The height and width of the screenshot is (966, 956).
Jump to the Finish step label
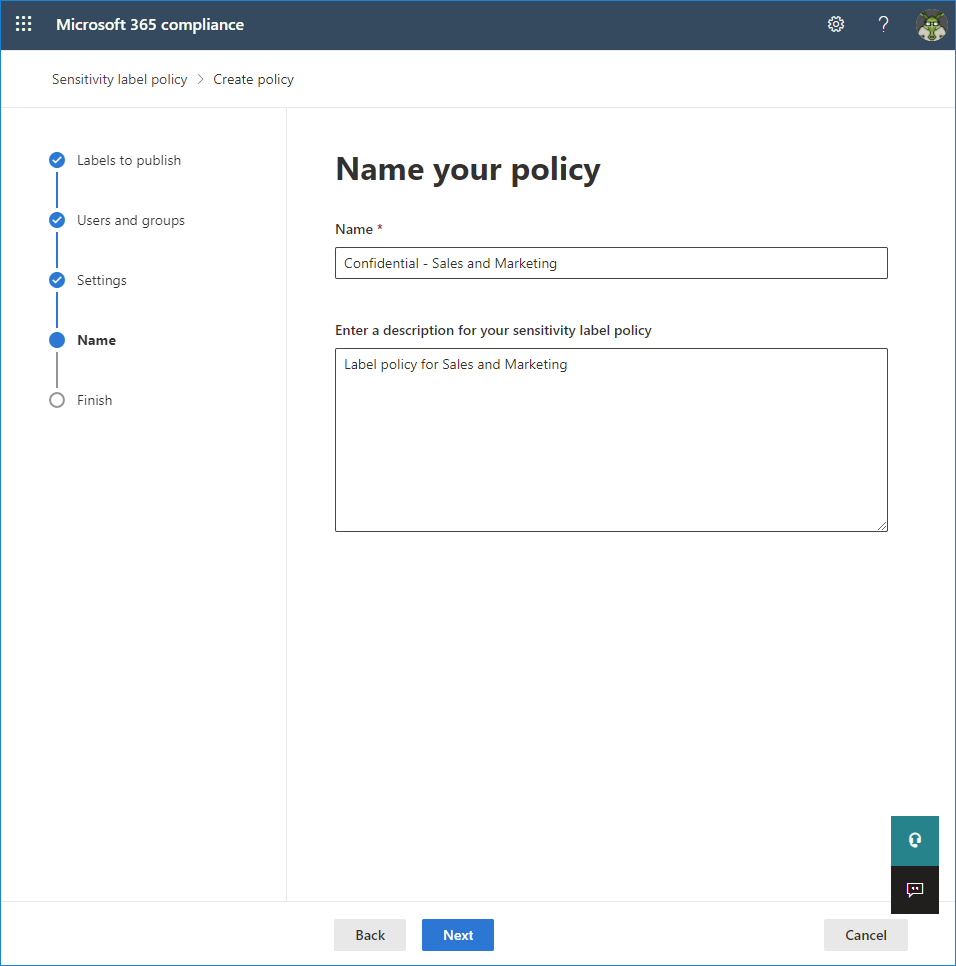click(x=94, y=400)
